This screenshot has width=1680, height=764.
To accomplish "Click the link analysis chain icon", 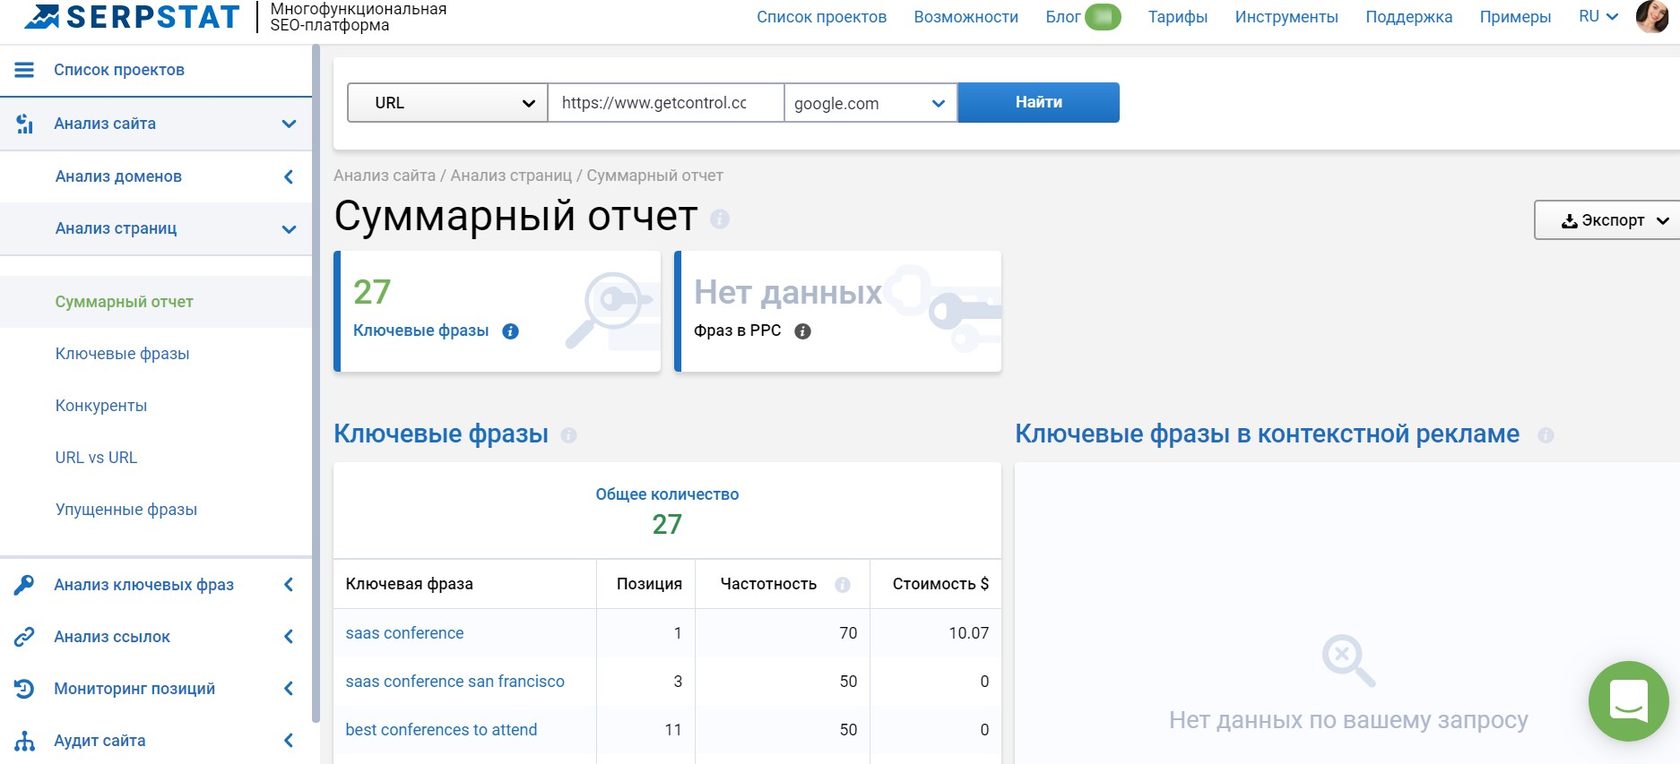I will 24,637.
